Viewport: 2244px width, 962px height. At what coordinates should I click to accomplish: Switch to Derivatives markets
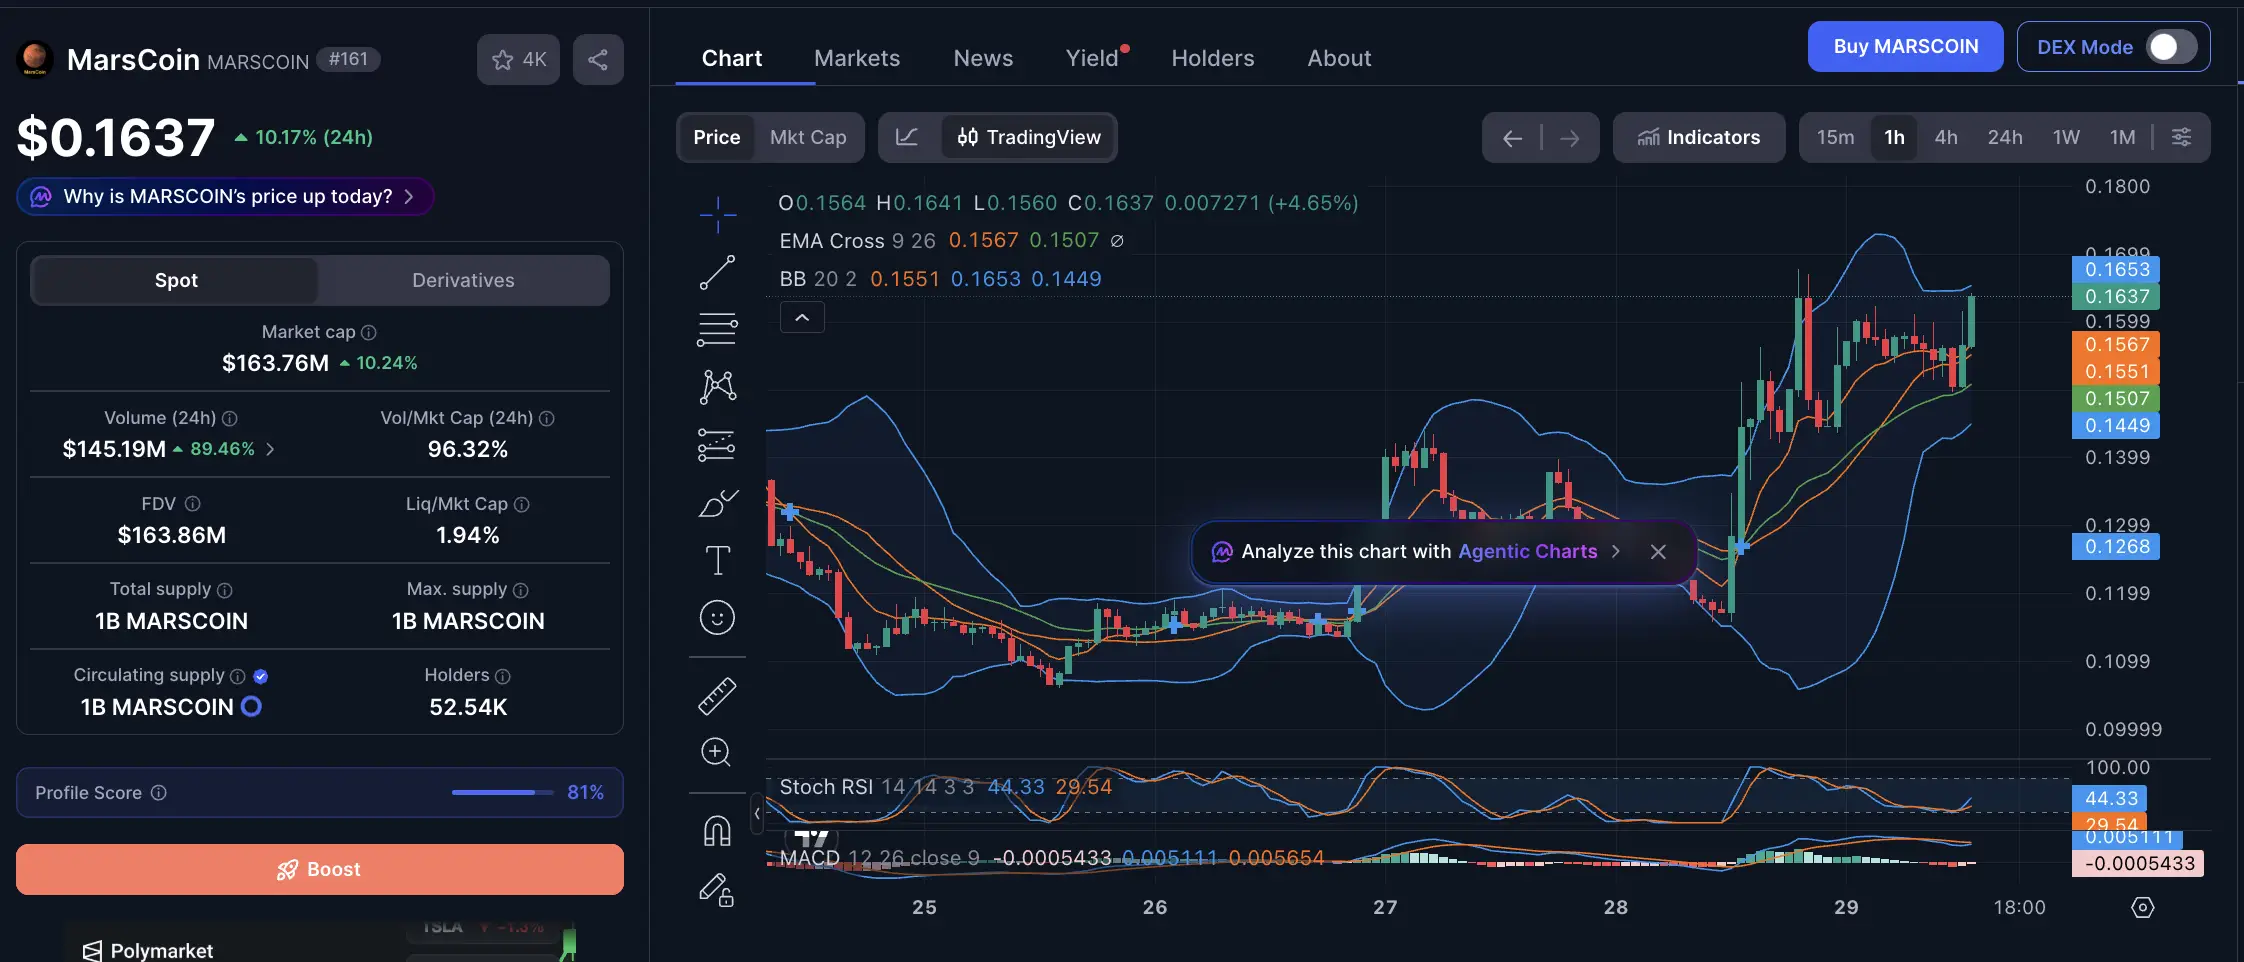coord(463,281)
